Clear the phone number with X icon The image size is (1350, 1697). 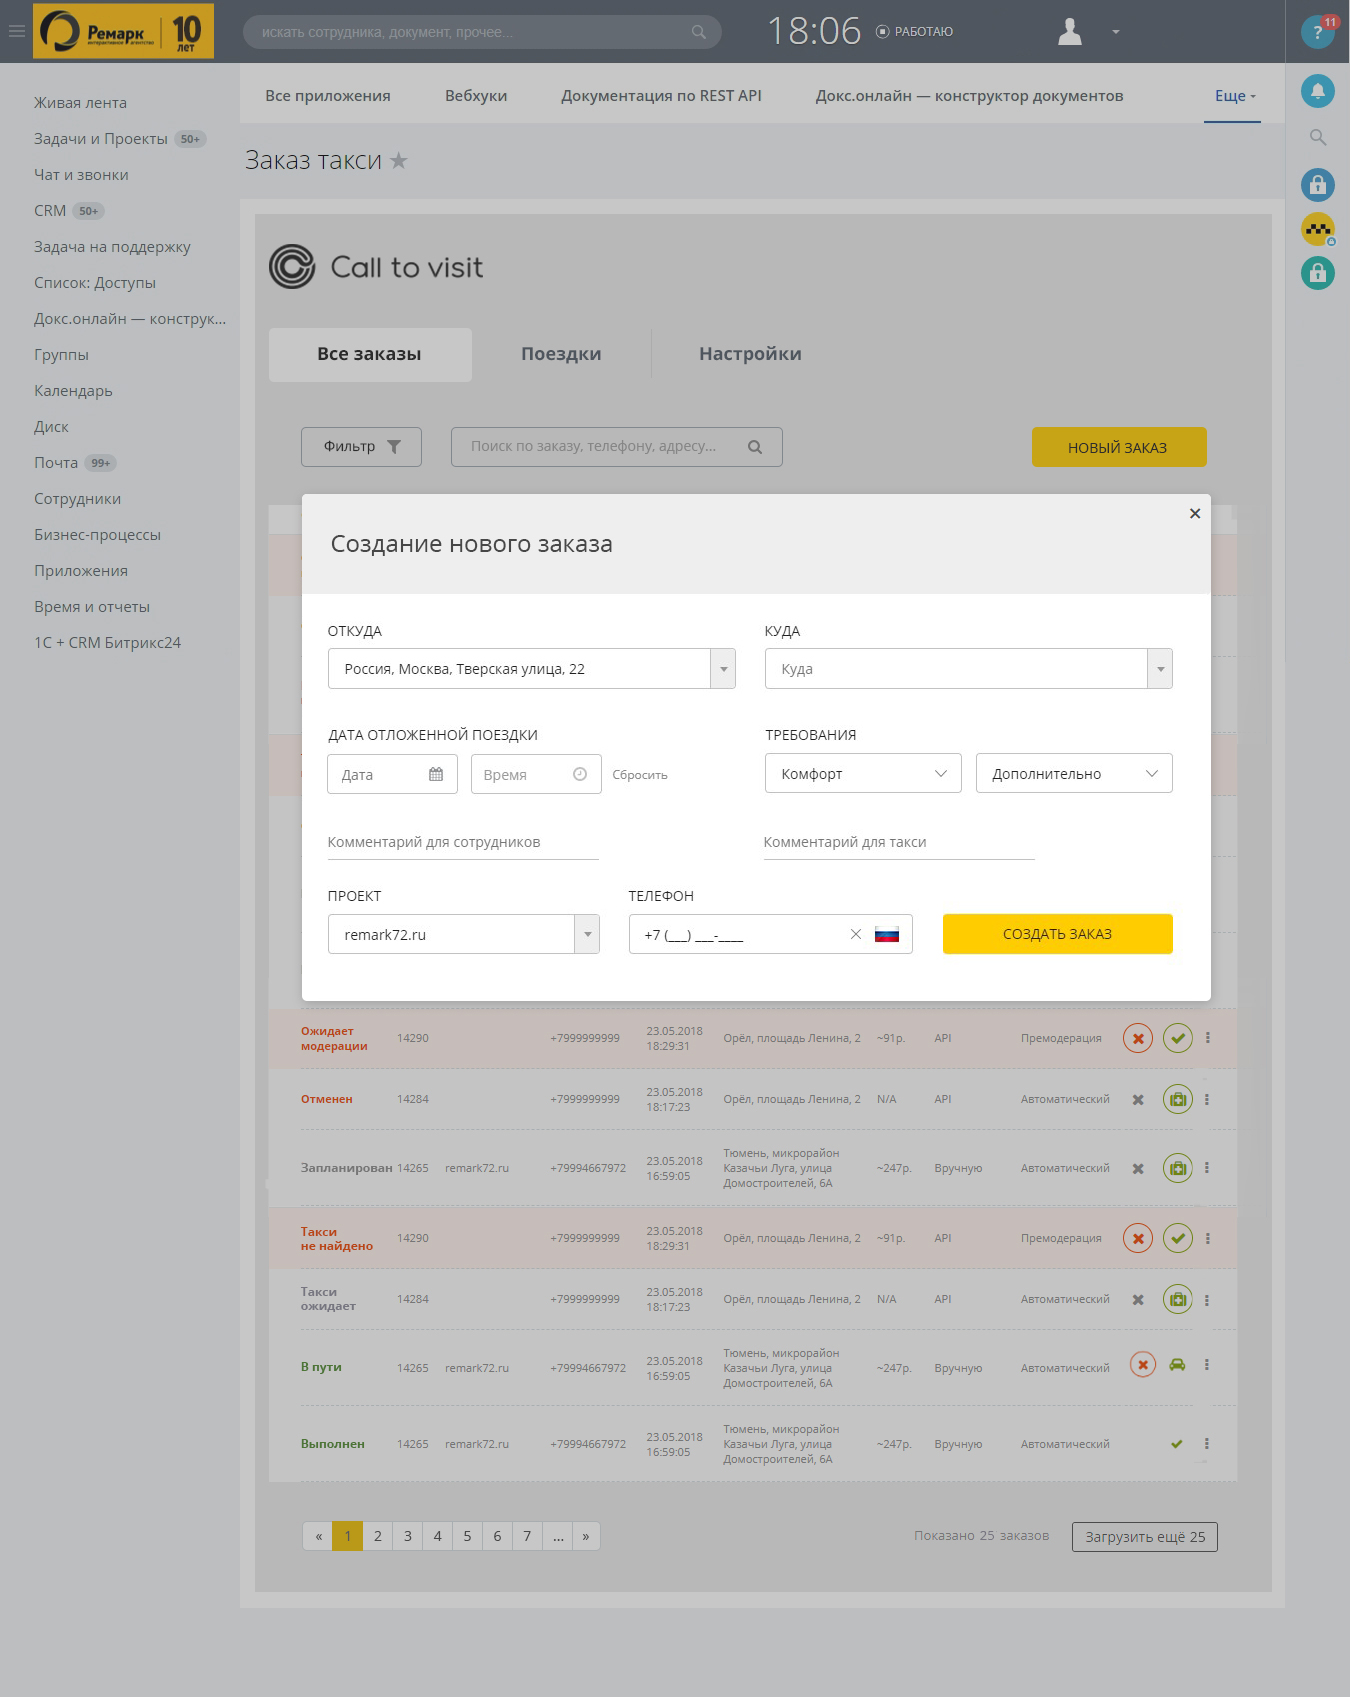[x=855, y=934]
